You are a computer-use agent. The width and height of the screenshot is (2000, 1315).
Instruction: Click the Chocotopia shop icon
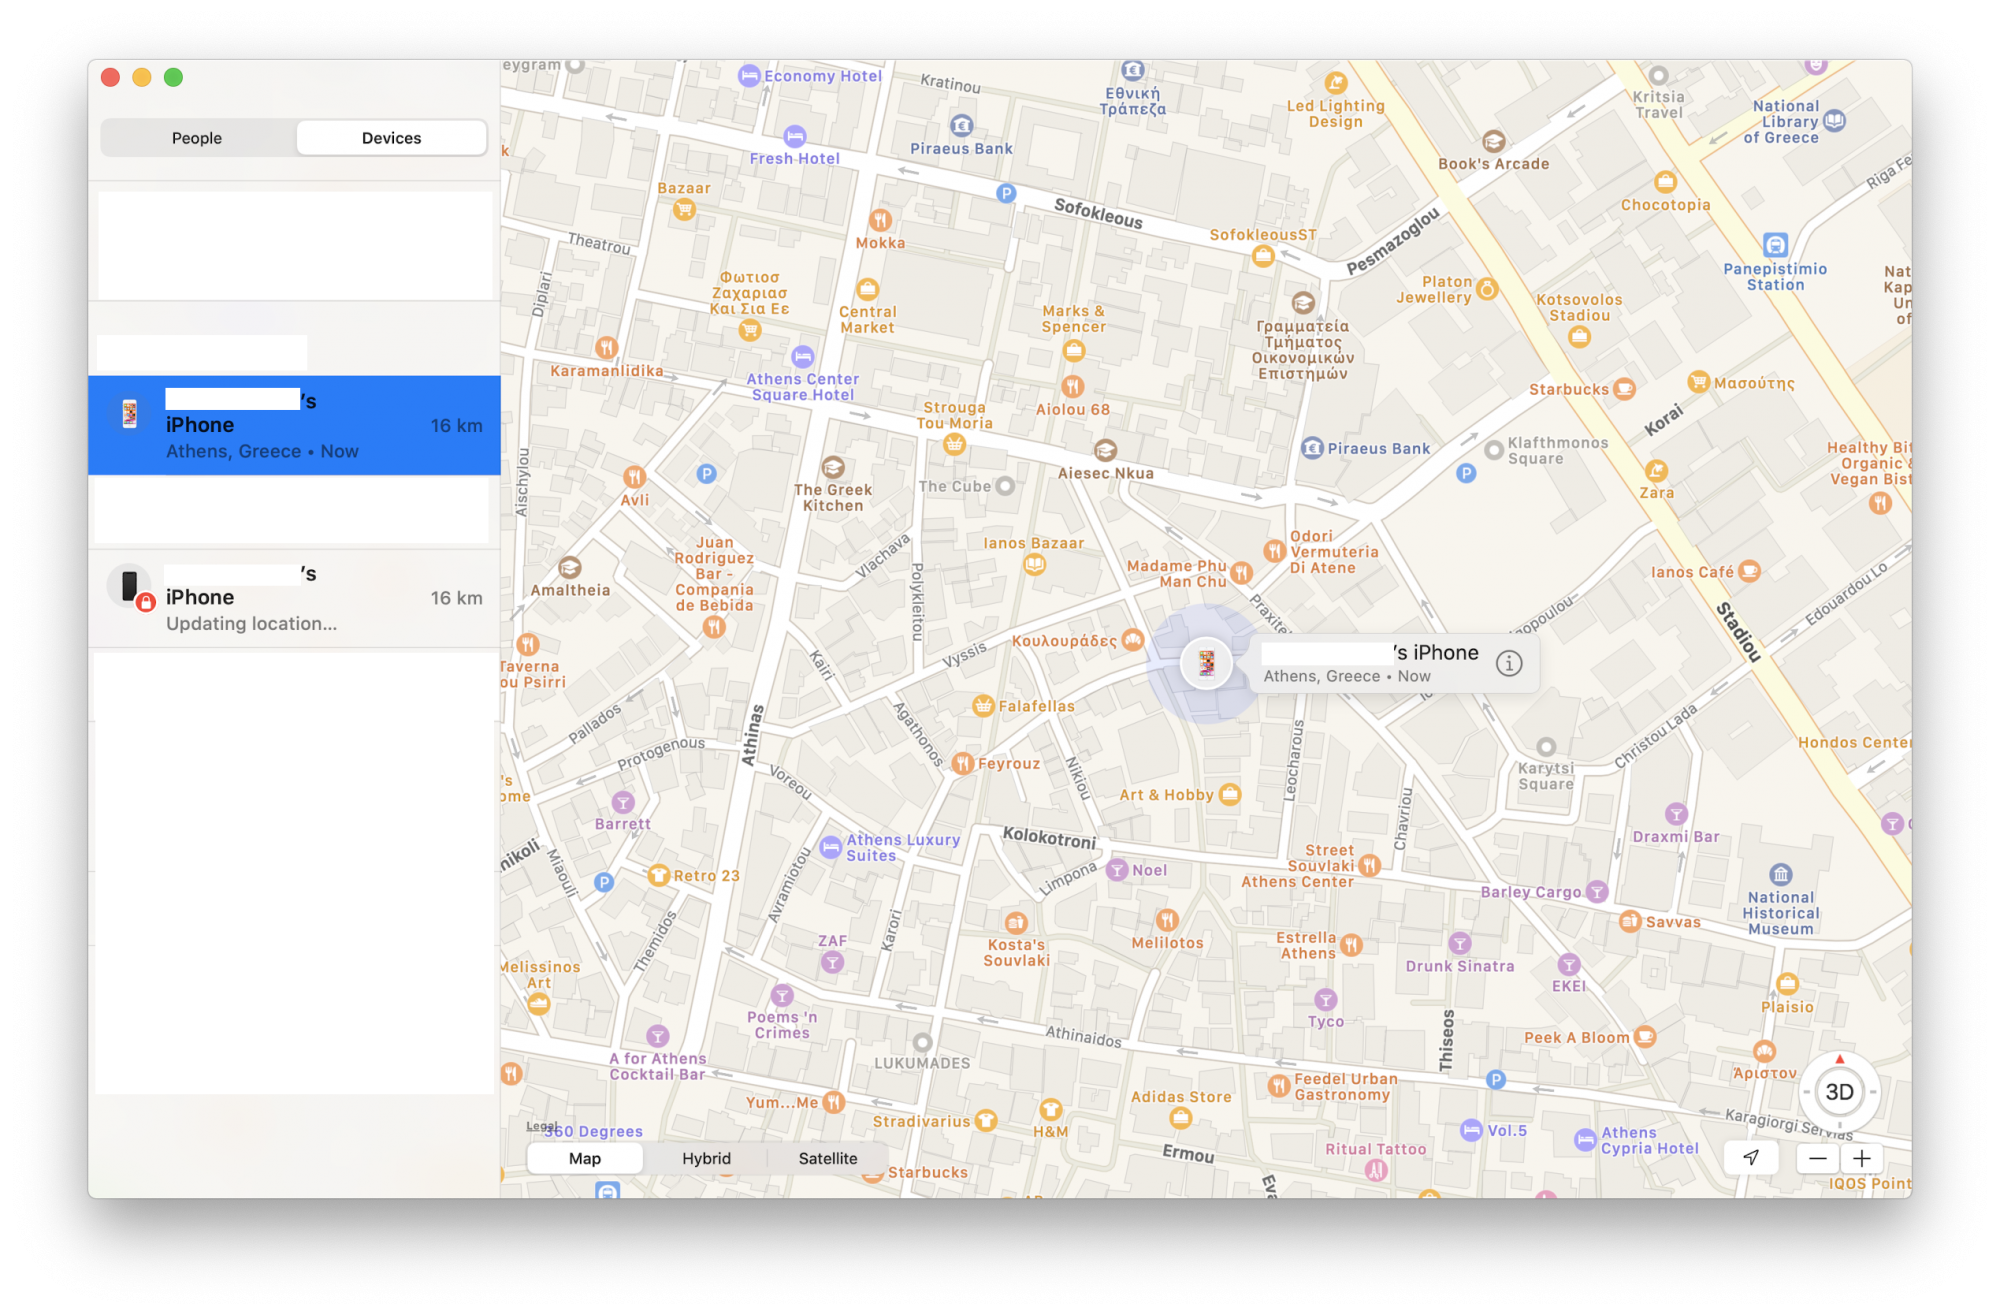point(1665,182)
